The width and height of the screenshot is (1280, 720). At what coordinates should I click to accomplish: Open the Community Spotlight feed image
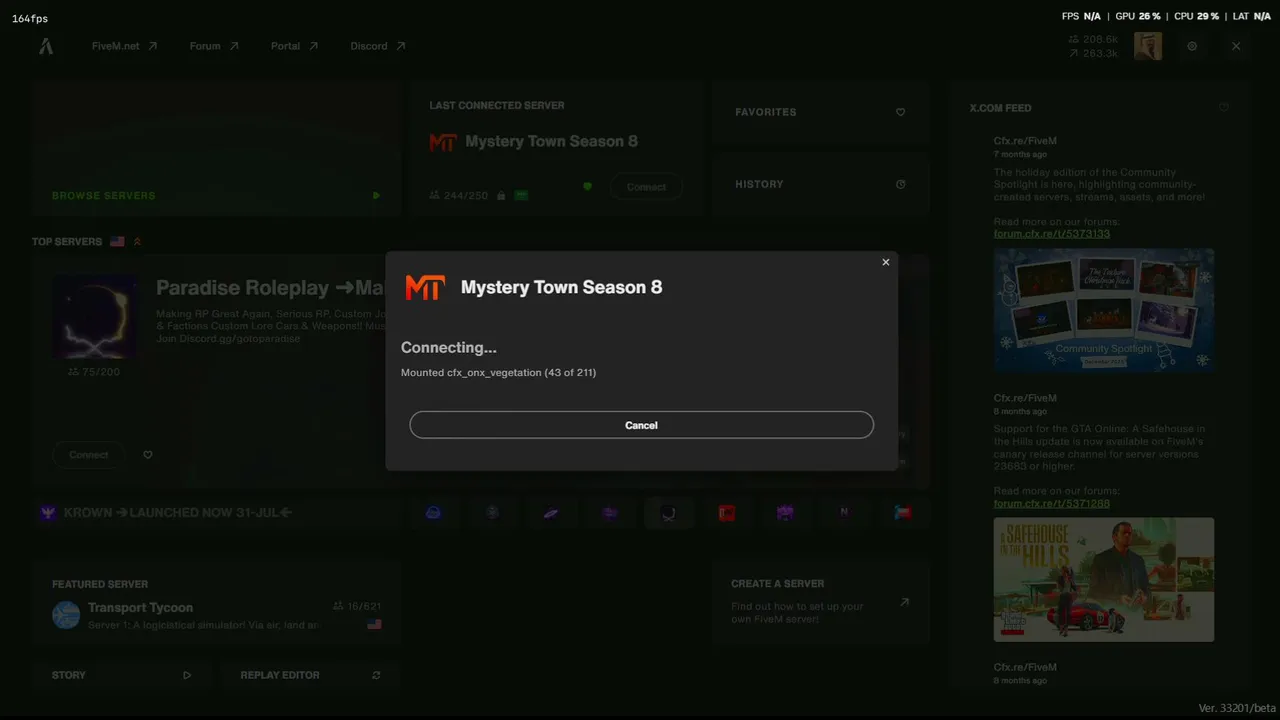pos(1104,310)
